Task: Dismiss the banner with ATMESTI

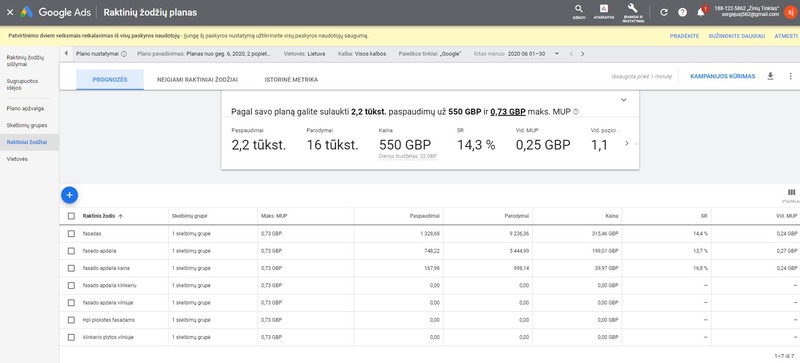Action: coord(786,36)
